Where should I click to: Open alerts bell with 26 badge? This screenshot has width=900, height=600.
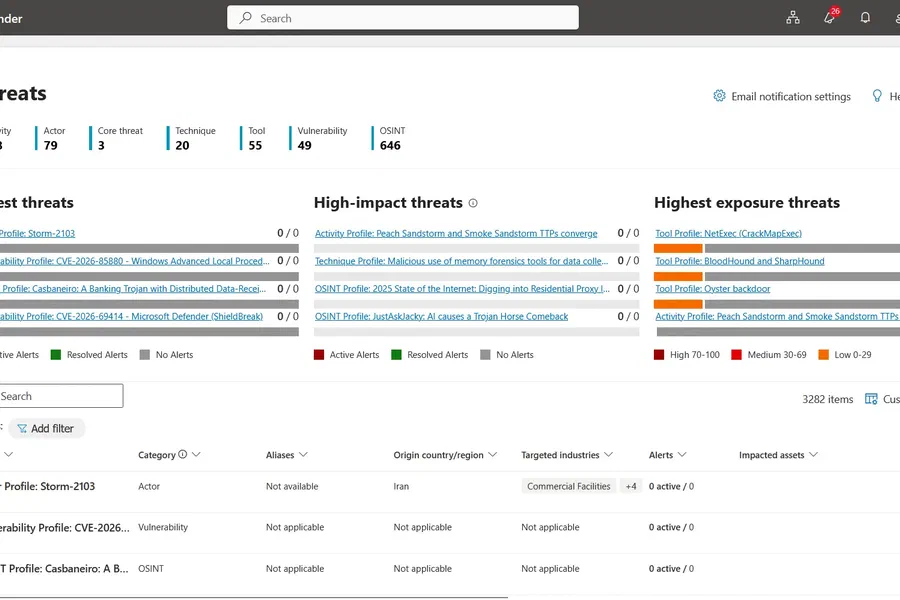[830, 17]
